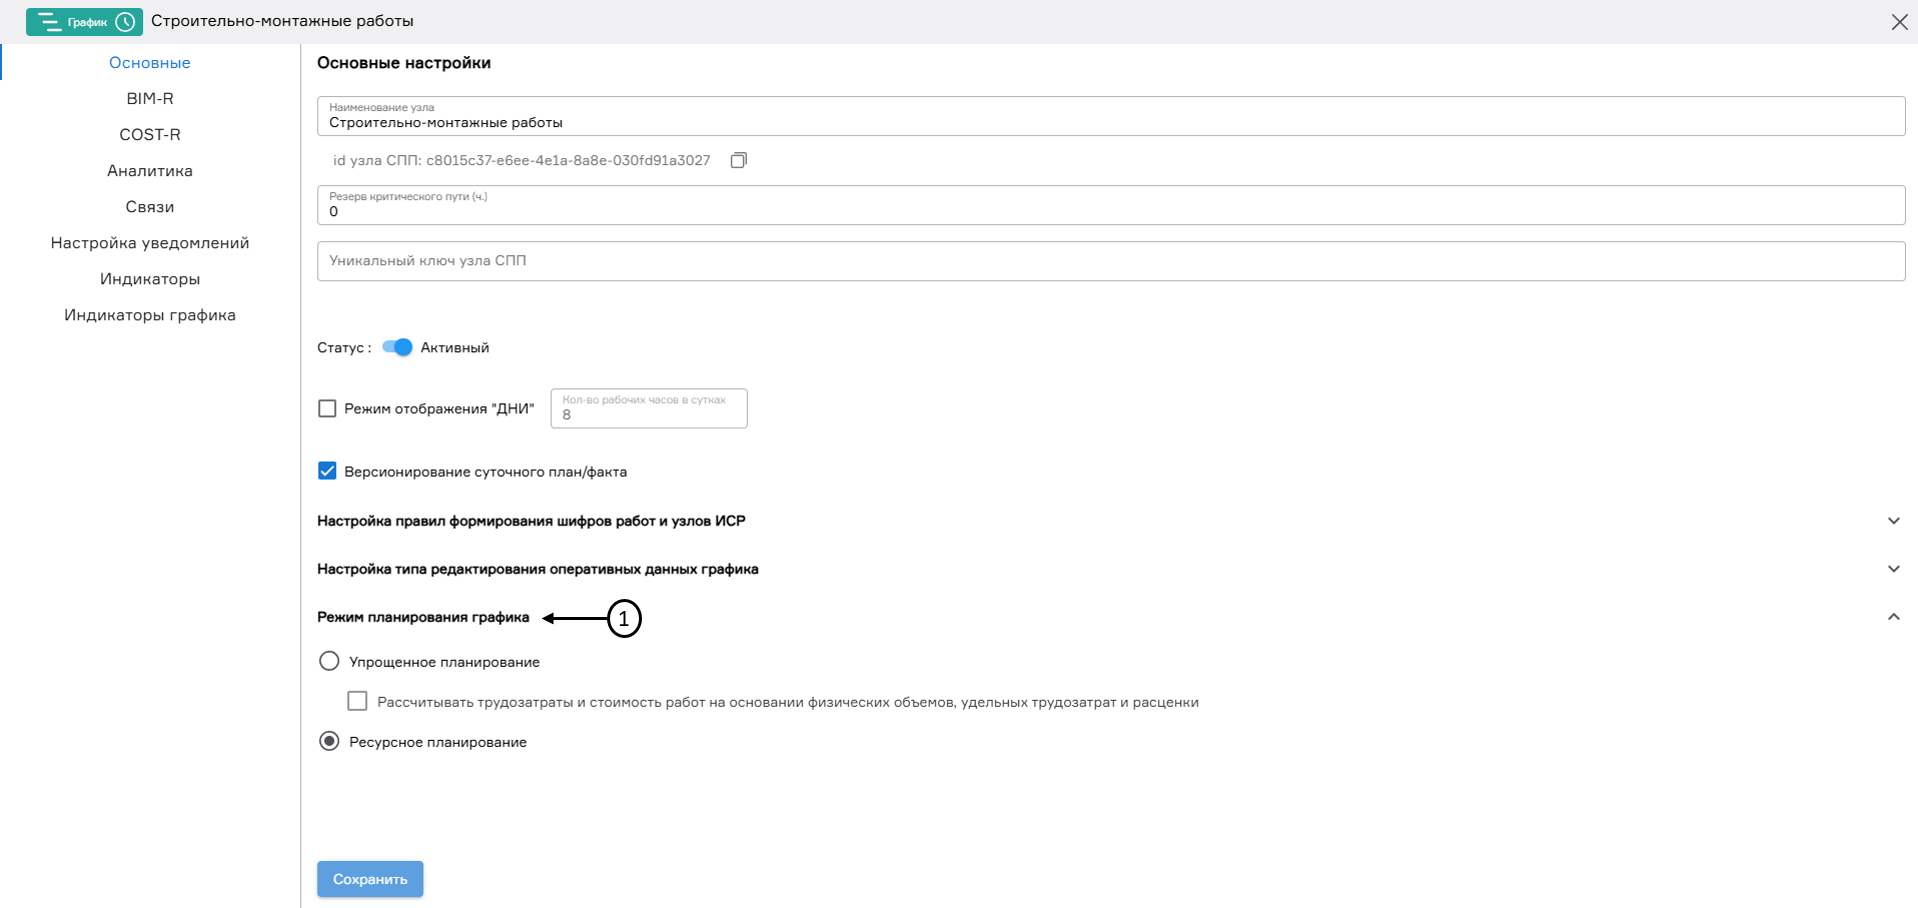
Task: Switch to the BIM-R section
Action: (x=149, y=98)
